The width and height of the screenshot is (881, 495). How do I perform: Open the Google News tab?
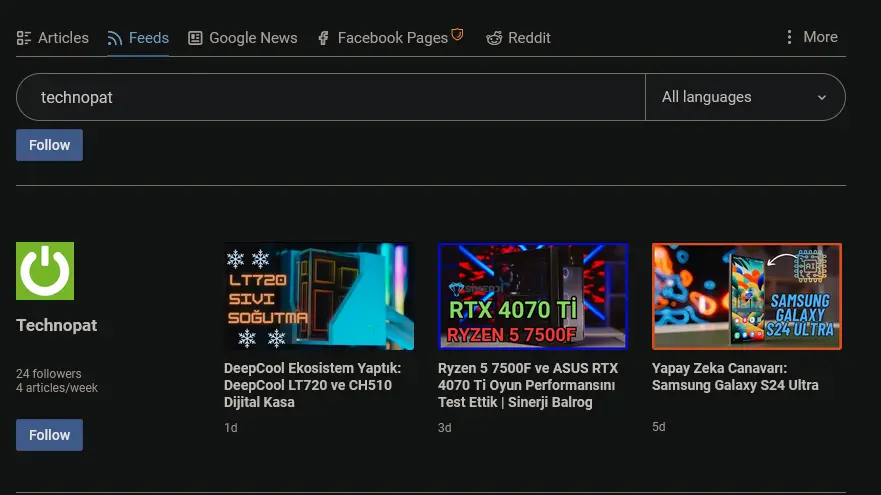[x=243, y=38]
